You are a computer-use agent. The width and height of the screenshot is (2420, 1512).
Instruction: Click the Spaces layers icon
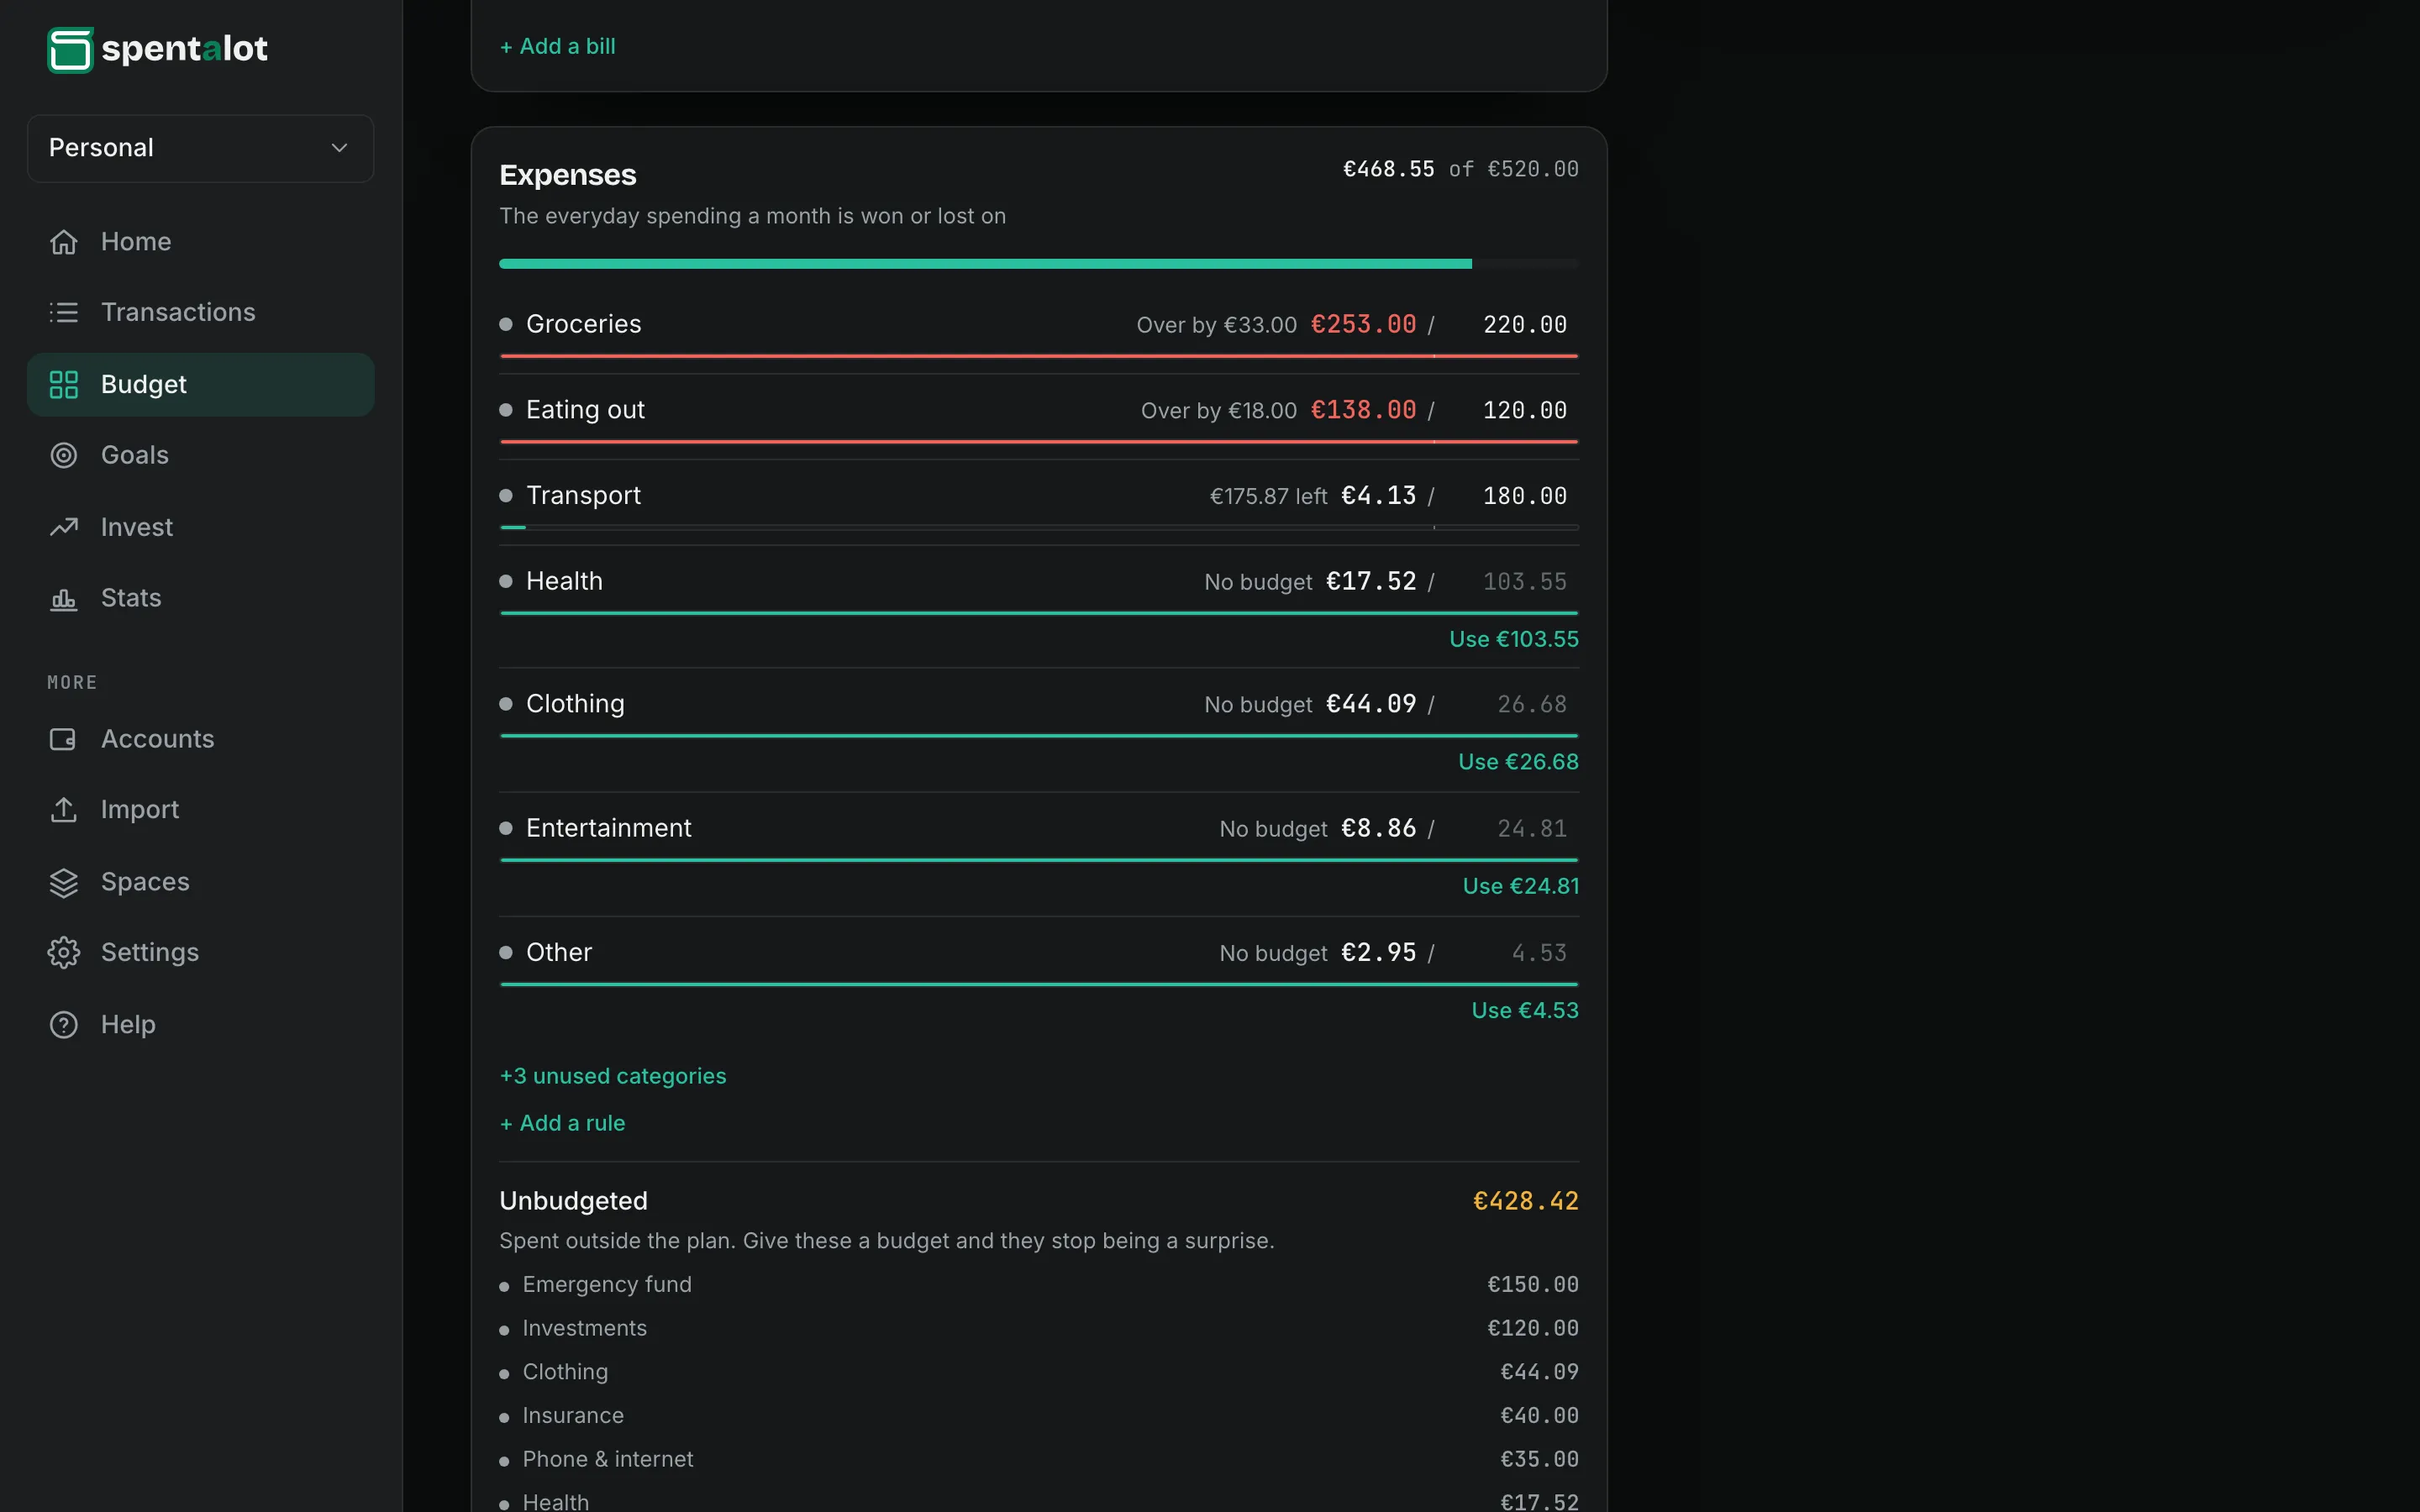pos(64,882)
